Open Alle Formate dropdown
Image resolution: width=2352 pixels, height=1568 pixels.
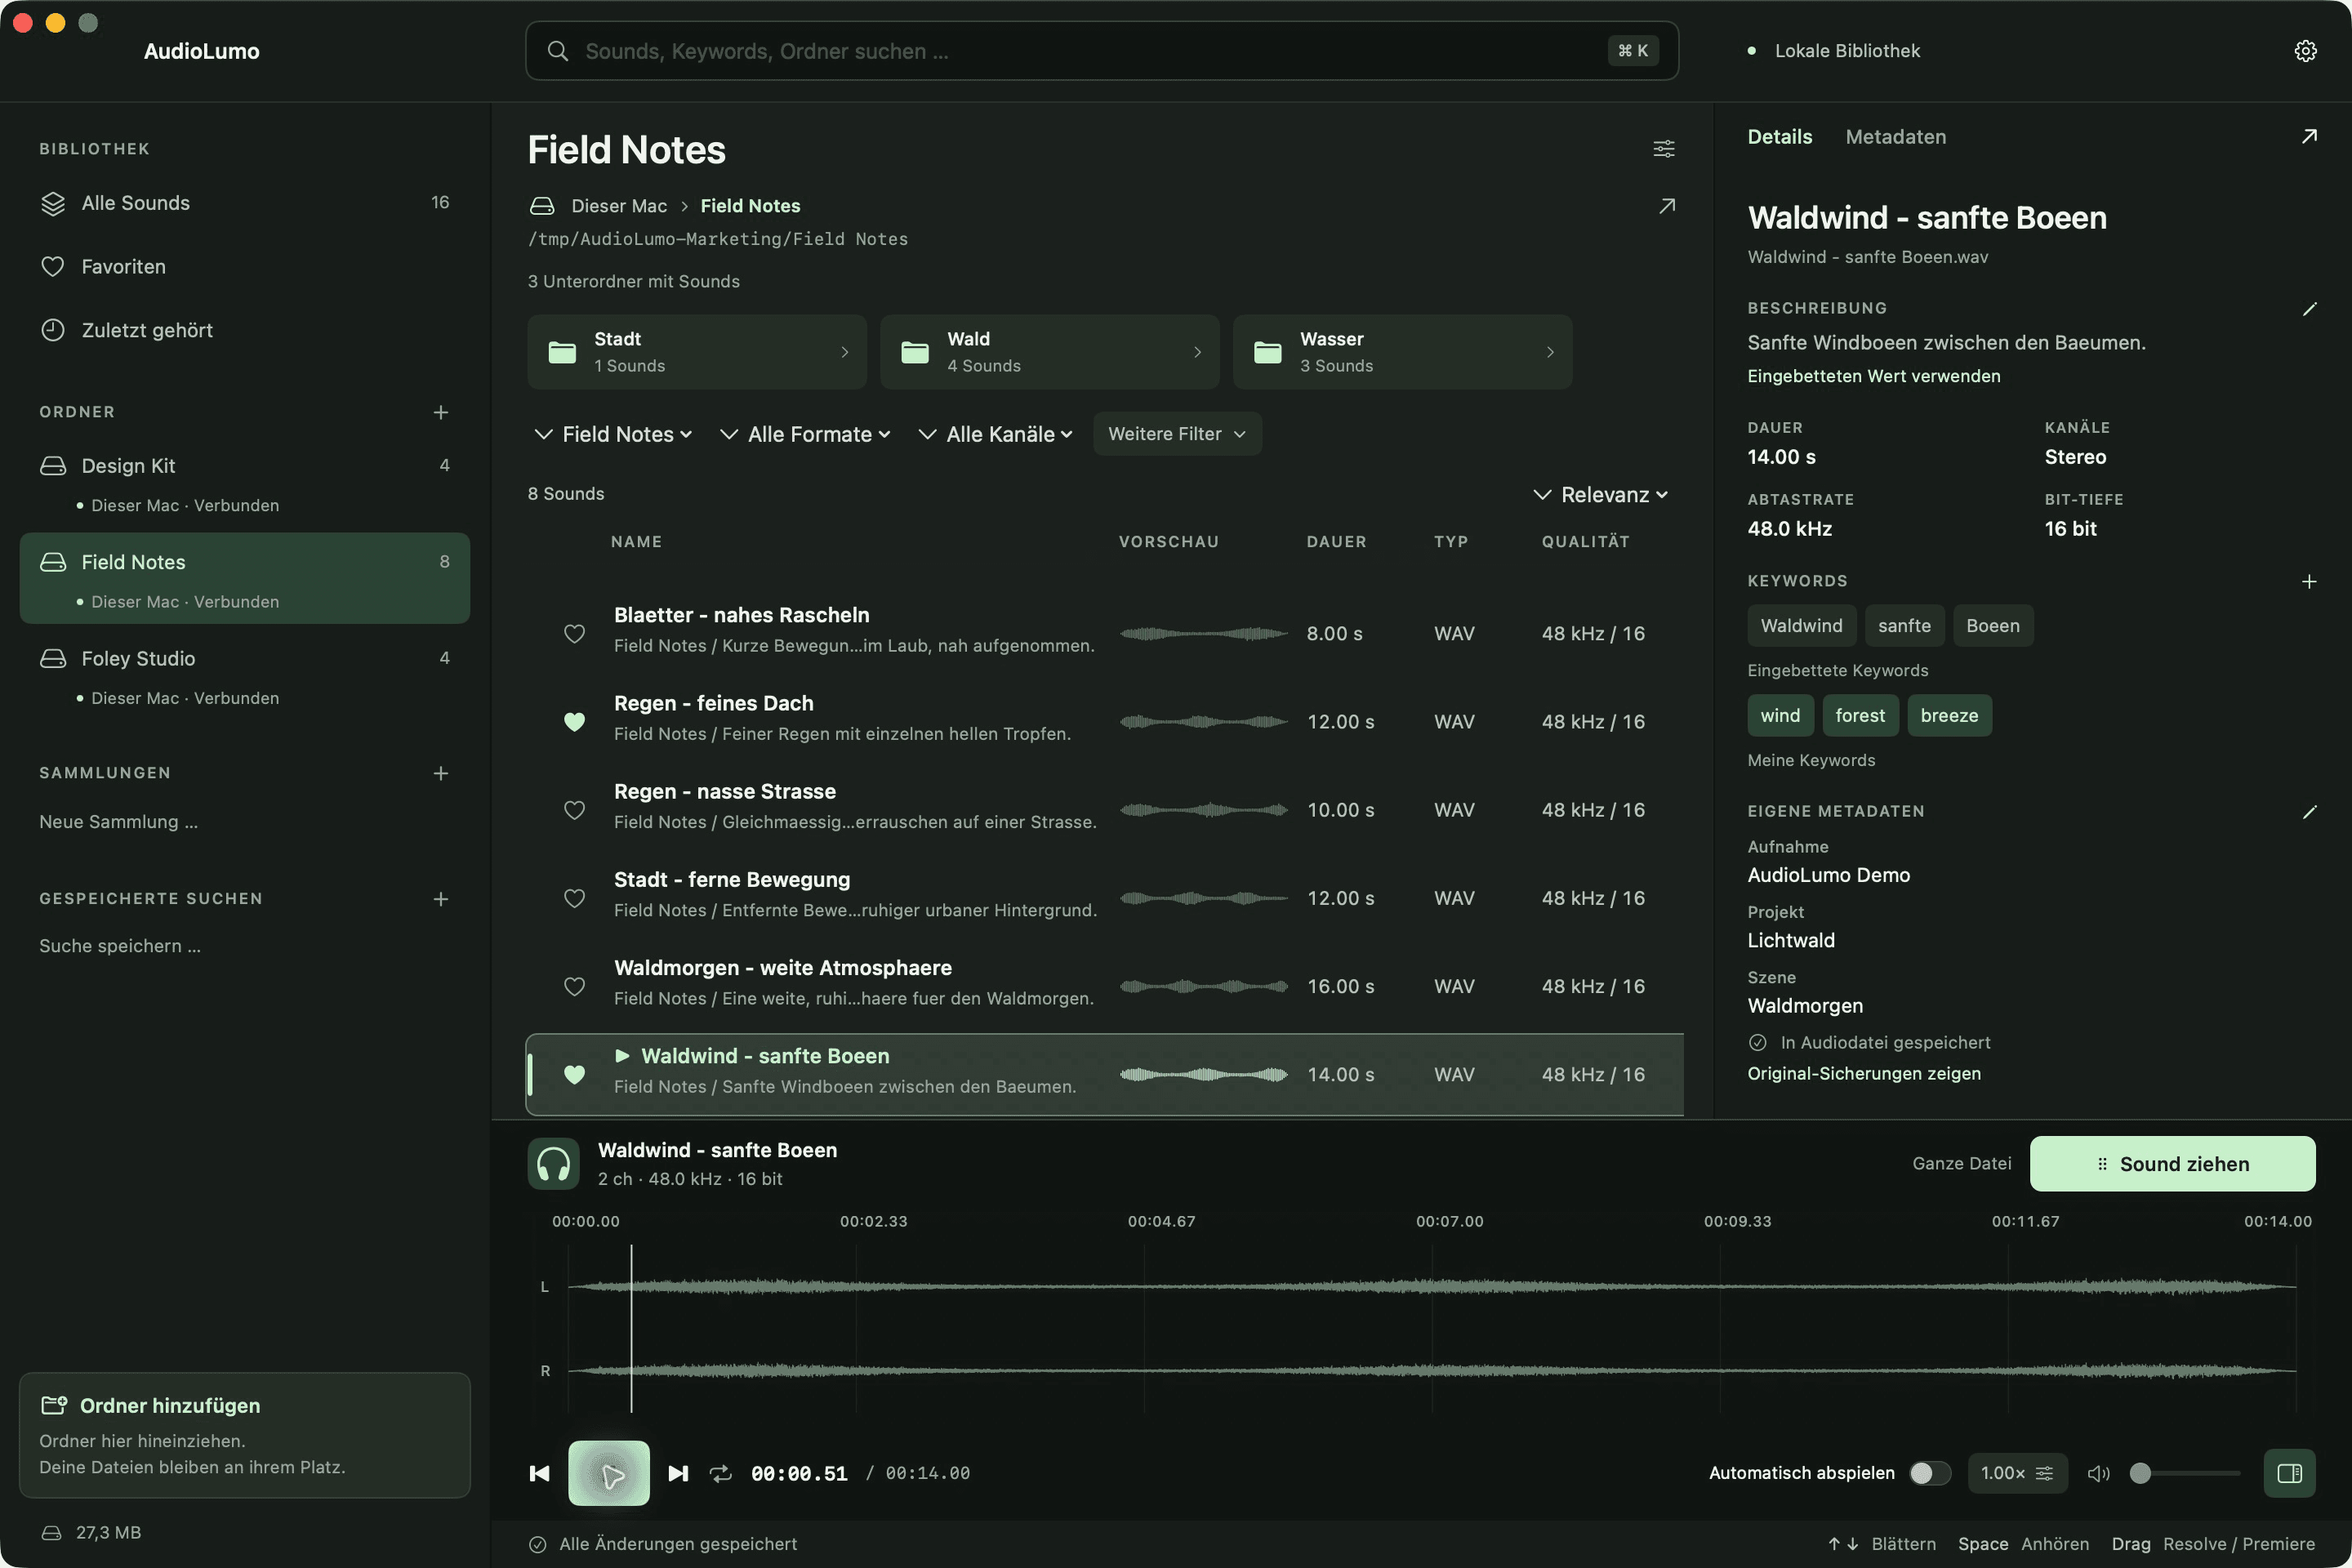(x=806, y=434)
